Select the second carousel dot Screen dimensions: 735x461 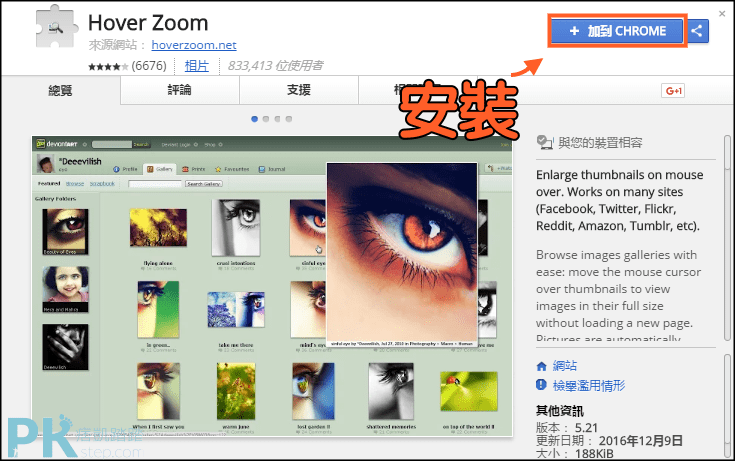pyautogui.click(x=266, y=119)
